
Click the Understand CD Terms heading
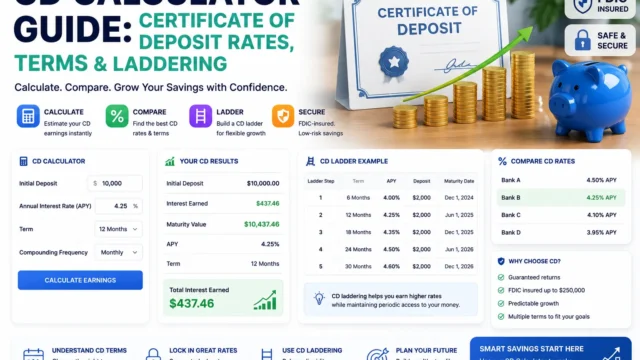click(89, 351)
